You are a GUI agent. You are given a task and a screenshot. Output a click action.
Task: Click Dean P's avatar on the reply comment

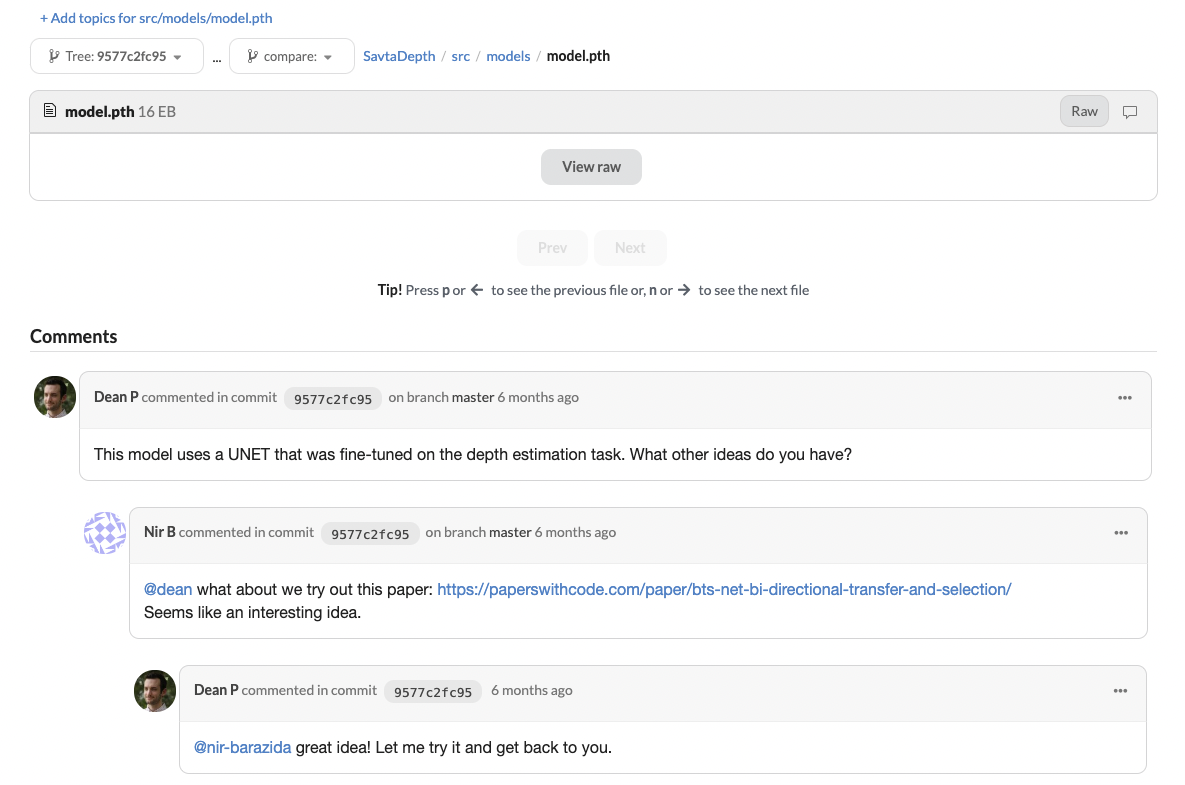tap(154, 691)
